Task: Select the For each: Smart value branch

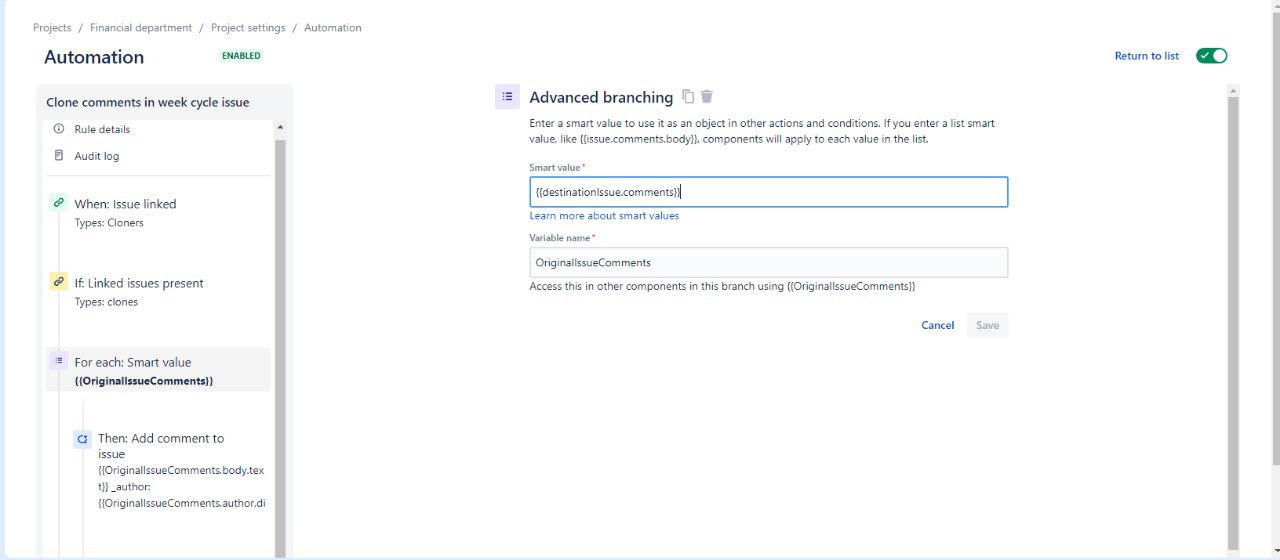Action: [x=158, y=370]
